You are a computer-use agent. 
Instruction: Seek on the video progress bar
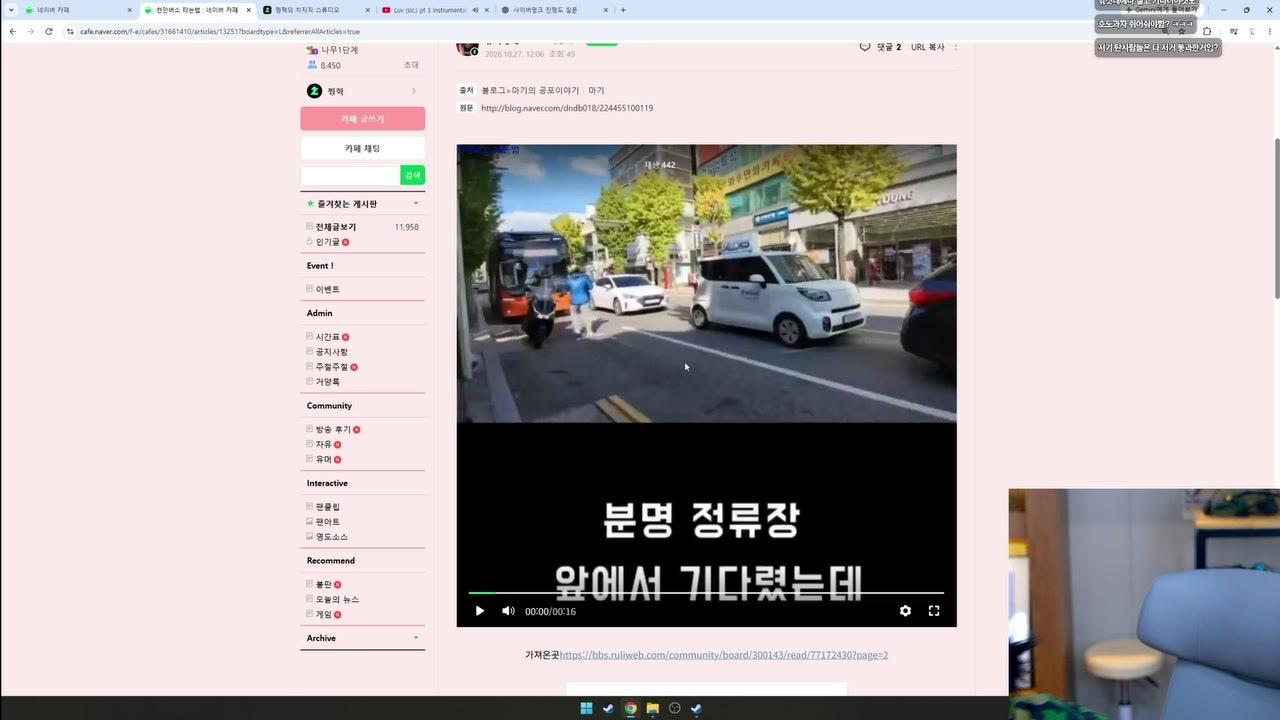pyautogui.click(x=706, y=593)
